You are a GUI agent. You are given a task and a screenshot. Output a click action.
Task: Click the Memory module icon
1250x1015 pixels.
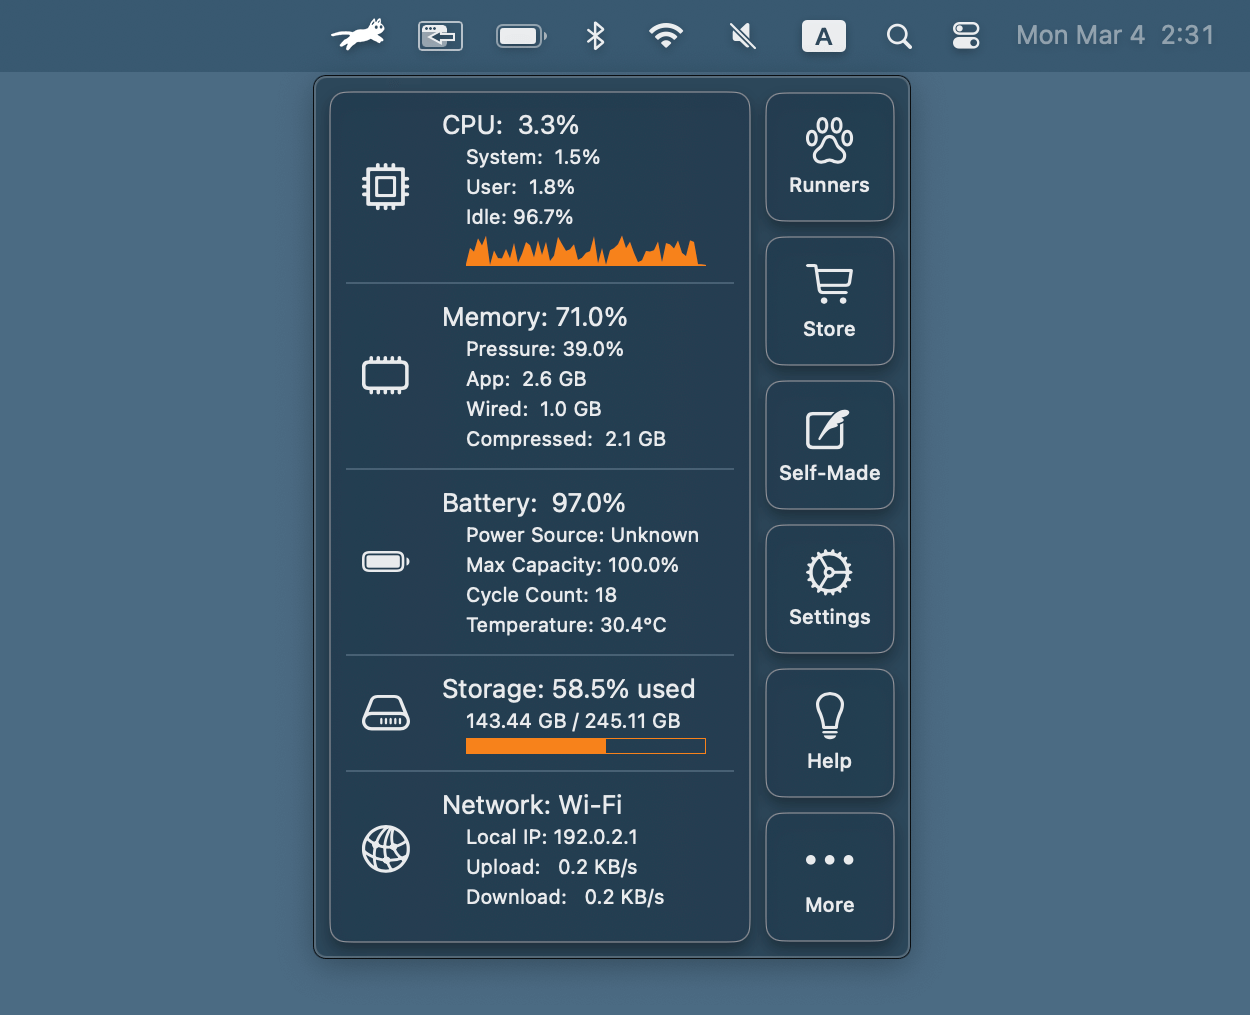click(386, 375)
